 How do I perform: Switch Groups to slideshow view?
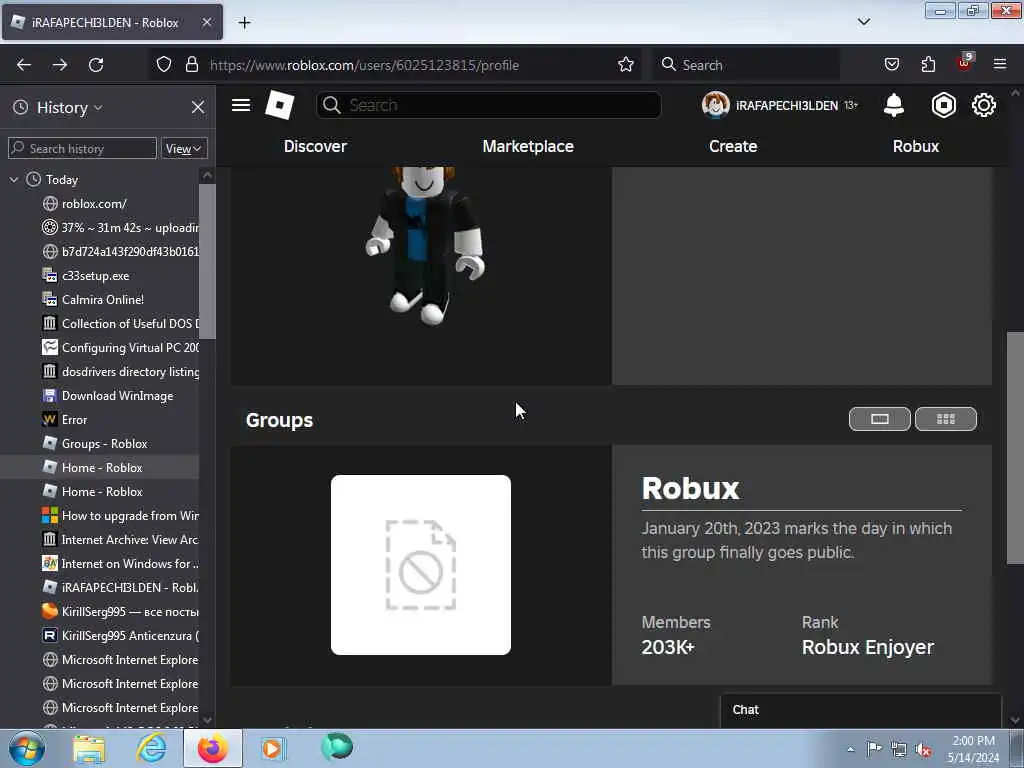880,419
